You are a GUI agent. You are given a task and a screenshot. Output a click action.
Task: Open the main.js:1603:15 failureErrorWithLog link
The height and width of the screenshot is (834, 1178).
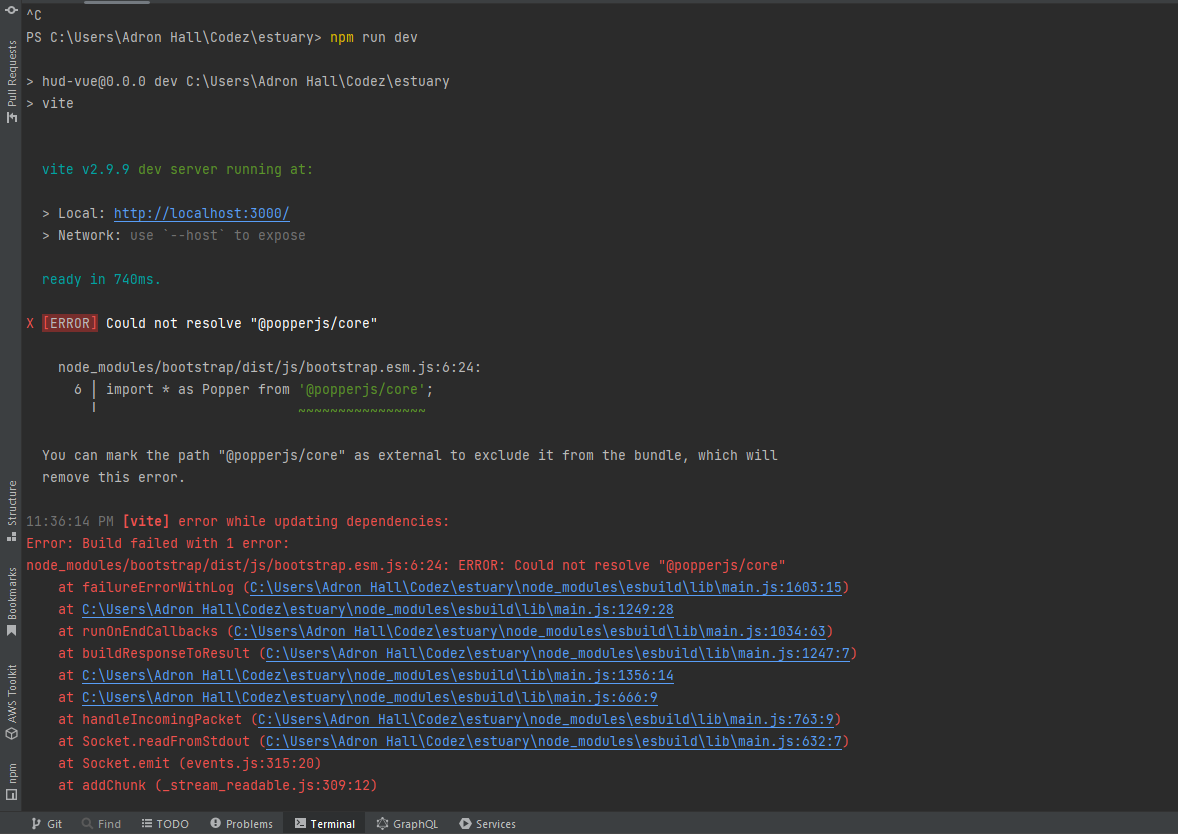click(x=545, y=588)
